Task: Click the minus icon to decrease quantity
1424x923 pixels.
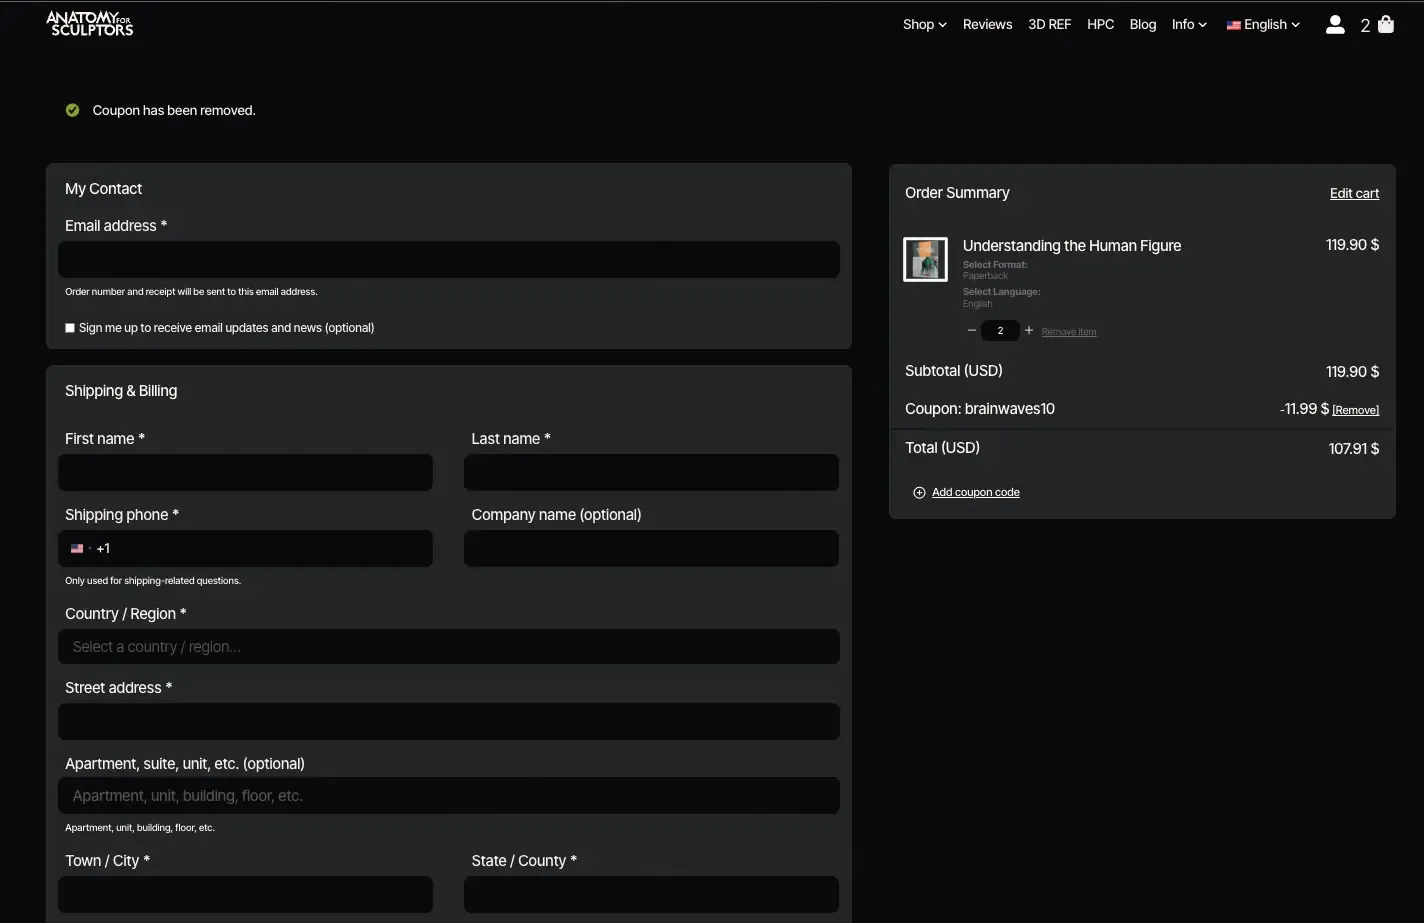Action: pos(971,330)
